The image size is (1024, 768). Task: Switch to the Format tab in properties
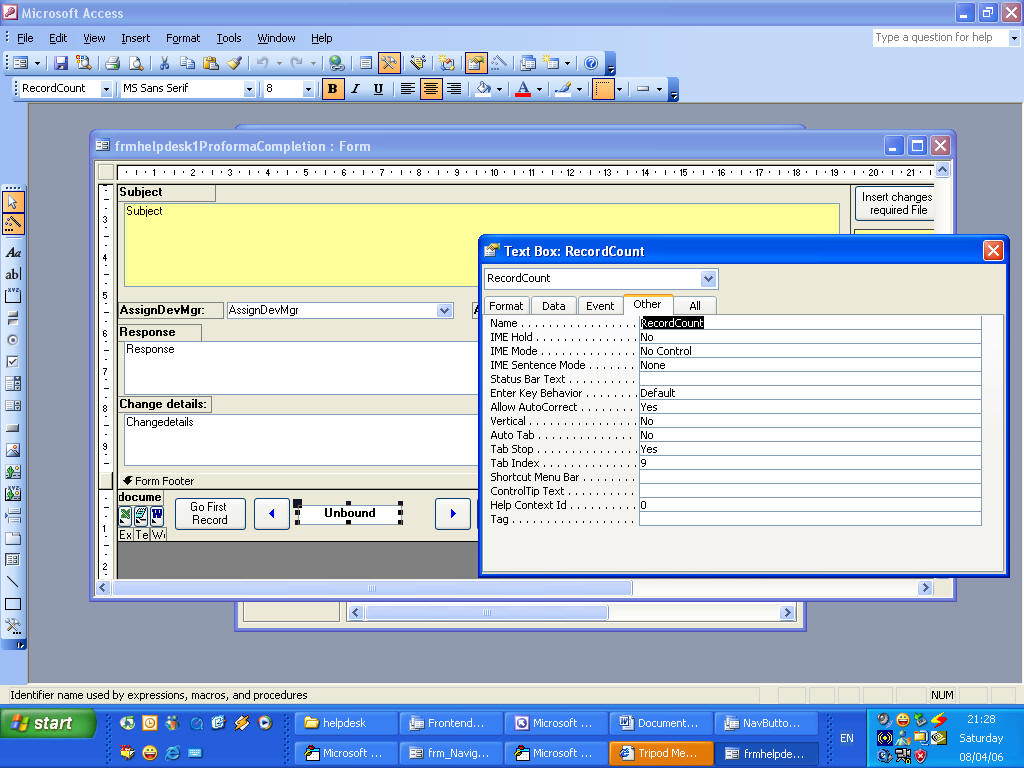point(506,306)
